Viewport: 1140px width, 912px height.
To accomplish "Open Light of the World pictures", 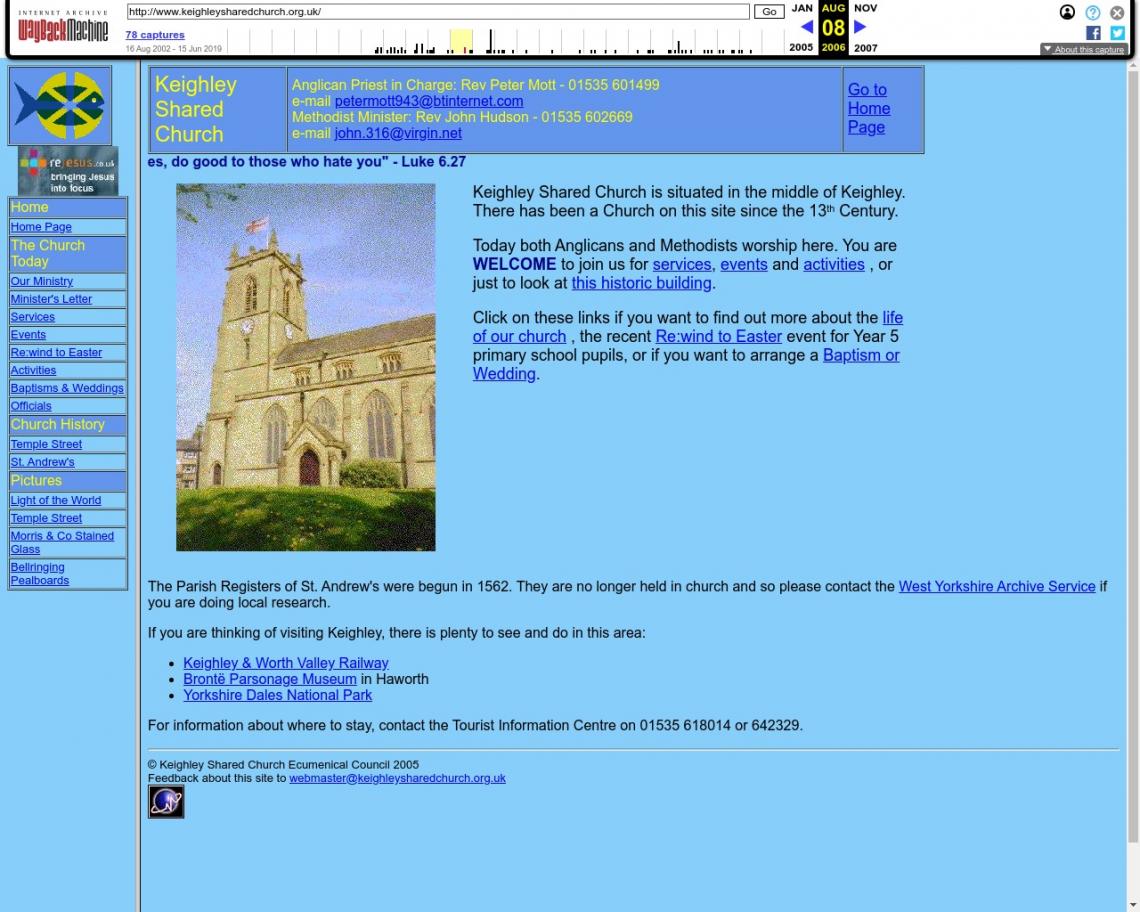I will [55, 500].
